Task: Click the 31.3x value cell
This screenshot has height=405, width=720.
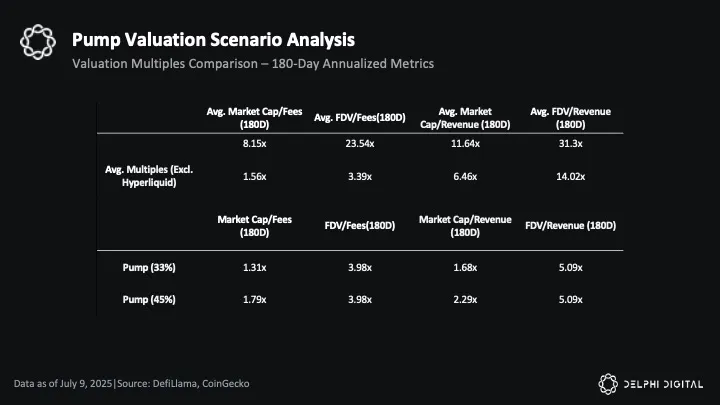Action: pos(571,144)
